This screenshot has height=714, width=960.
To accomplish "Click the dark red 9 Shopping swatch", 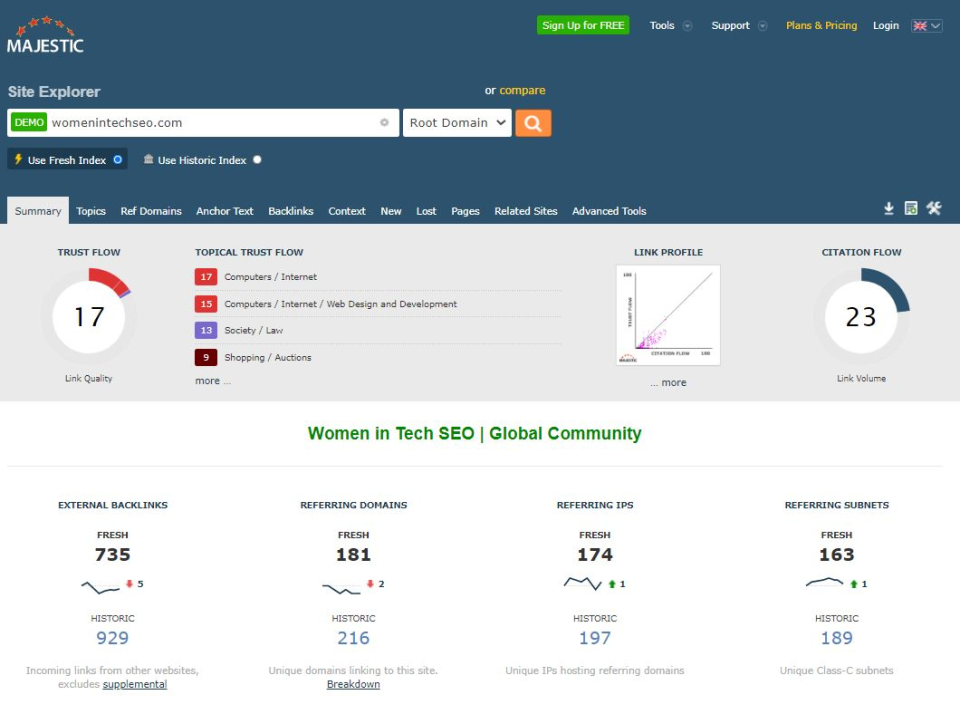I will [x=206, y=357].
